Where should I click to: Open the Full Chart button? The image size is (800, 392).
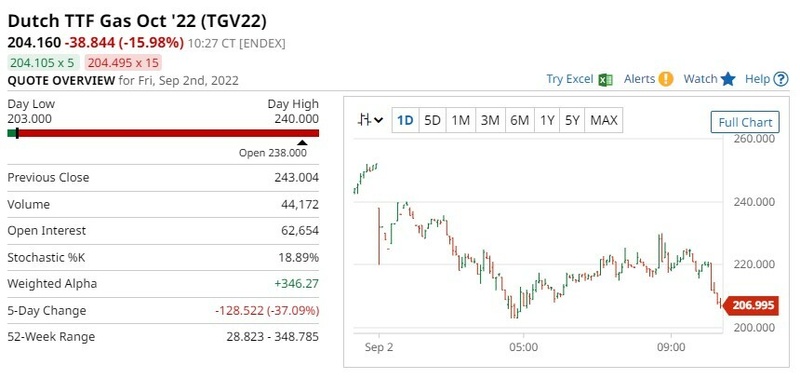(745, 122)
